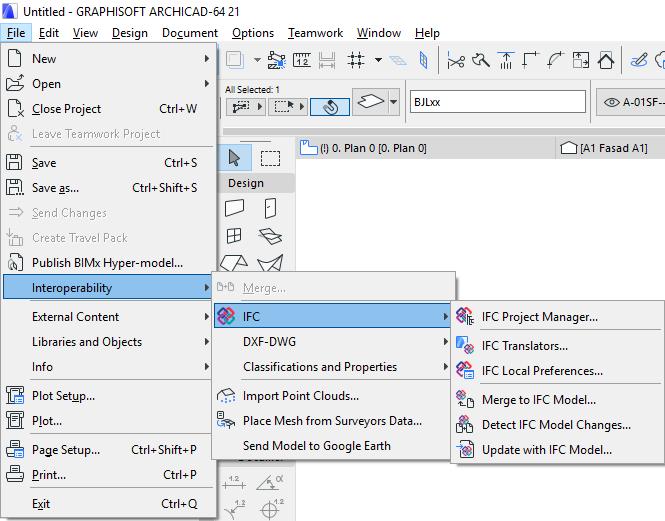The width and height of the screenshot is (665, 521).
Task: Choose Print from the File menu
Action: point(109,474)
